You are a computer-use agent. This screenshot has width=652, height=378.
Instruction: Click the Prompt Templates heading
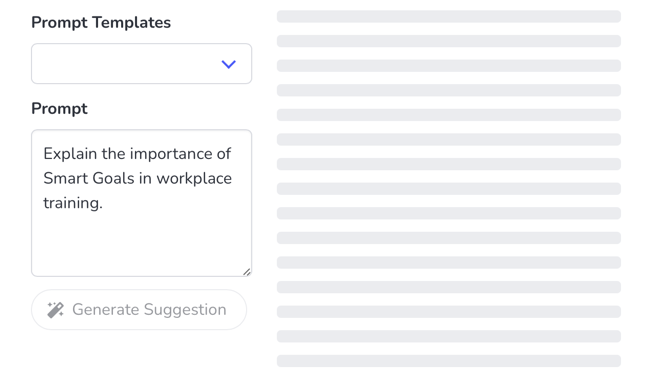tap(101, 22)
